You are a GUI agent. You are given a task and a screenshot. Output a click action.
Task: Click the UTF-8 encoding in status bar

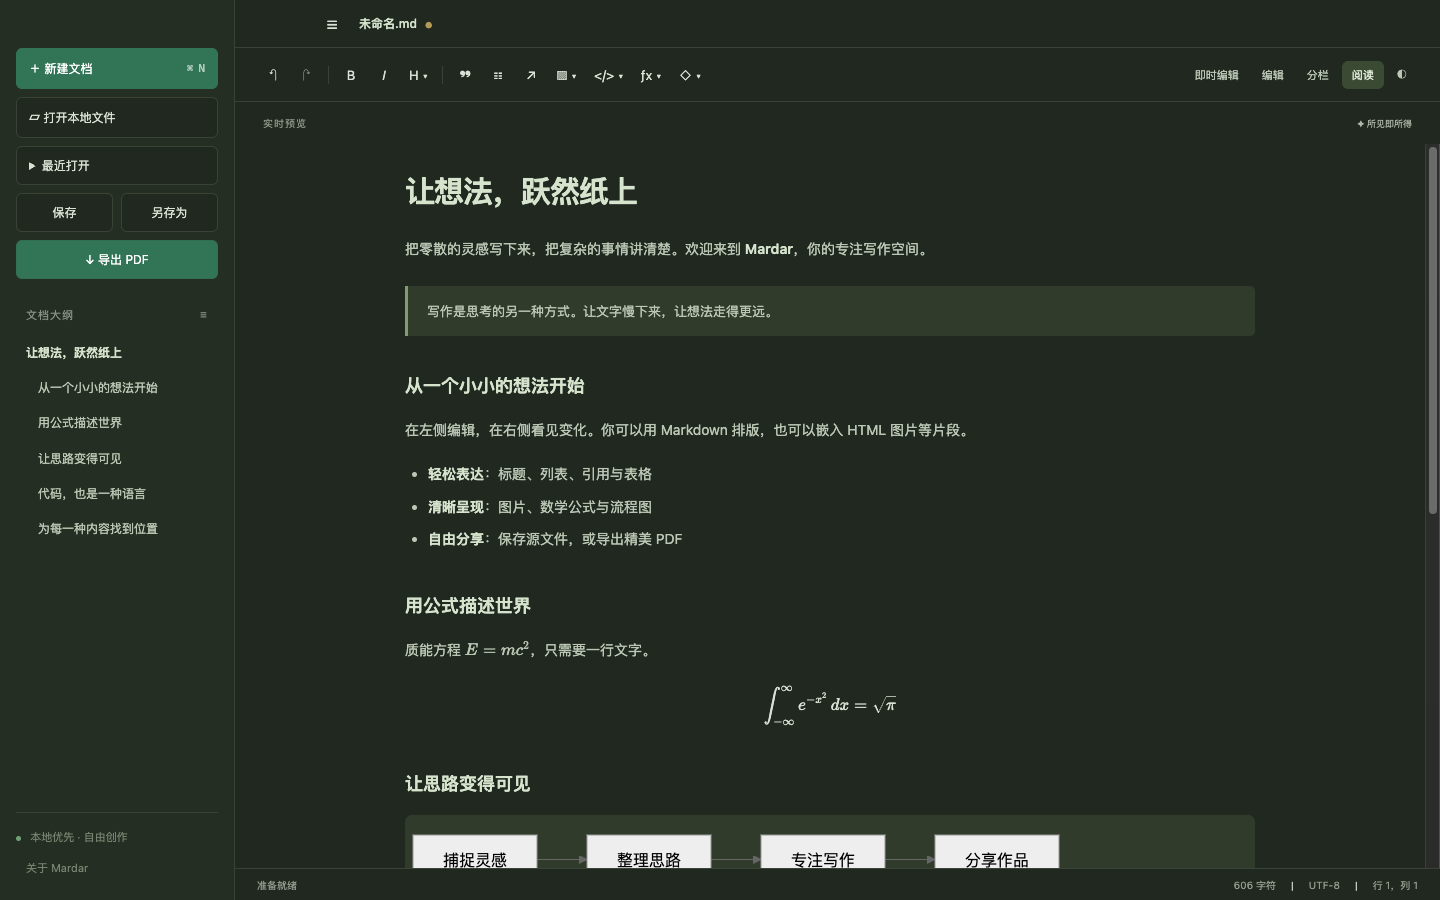pos(1324,886)
